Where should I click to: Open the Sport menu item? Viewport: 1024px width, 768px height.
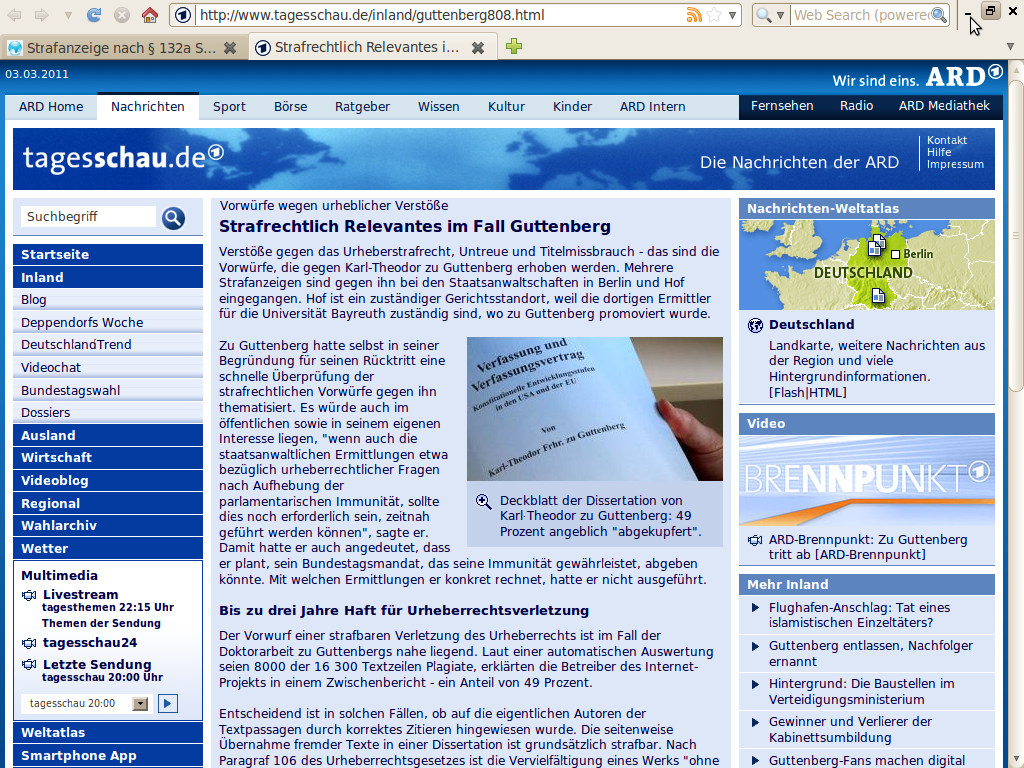pos(229,106)
